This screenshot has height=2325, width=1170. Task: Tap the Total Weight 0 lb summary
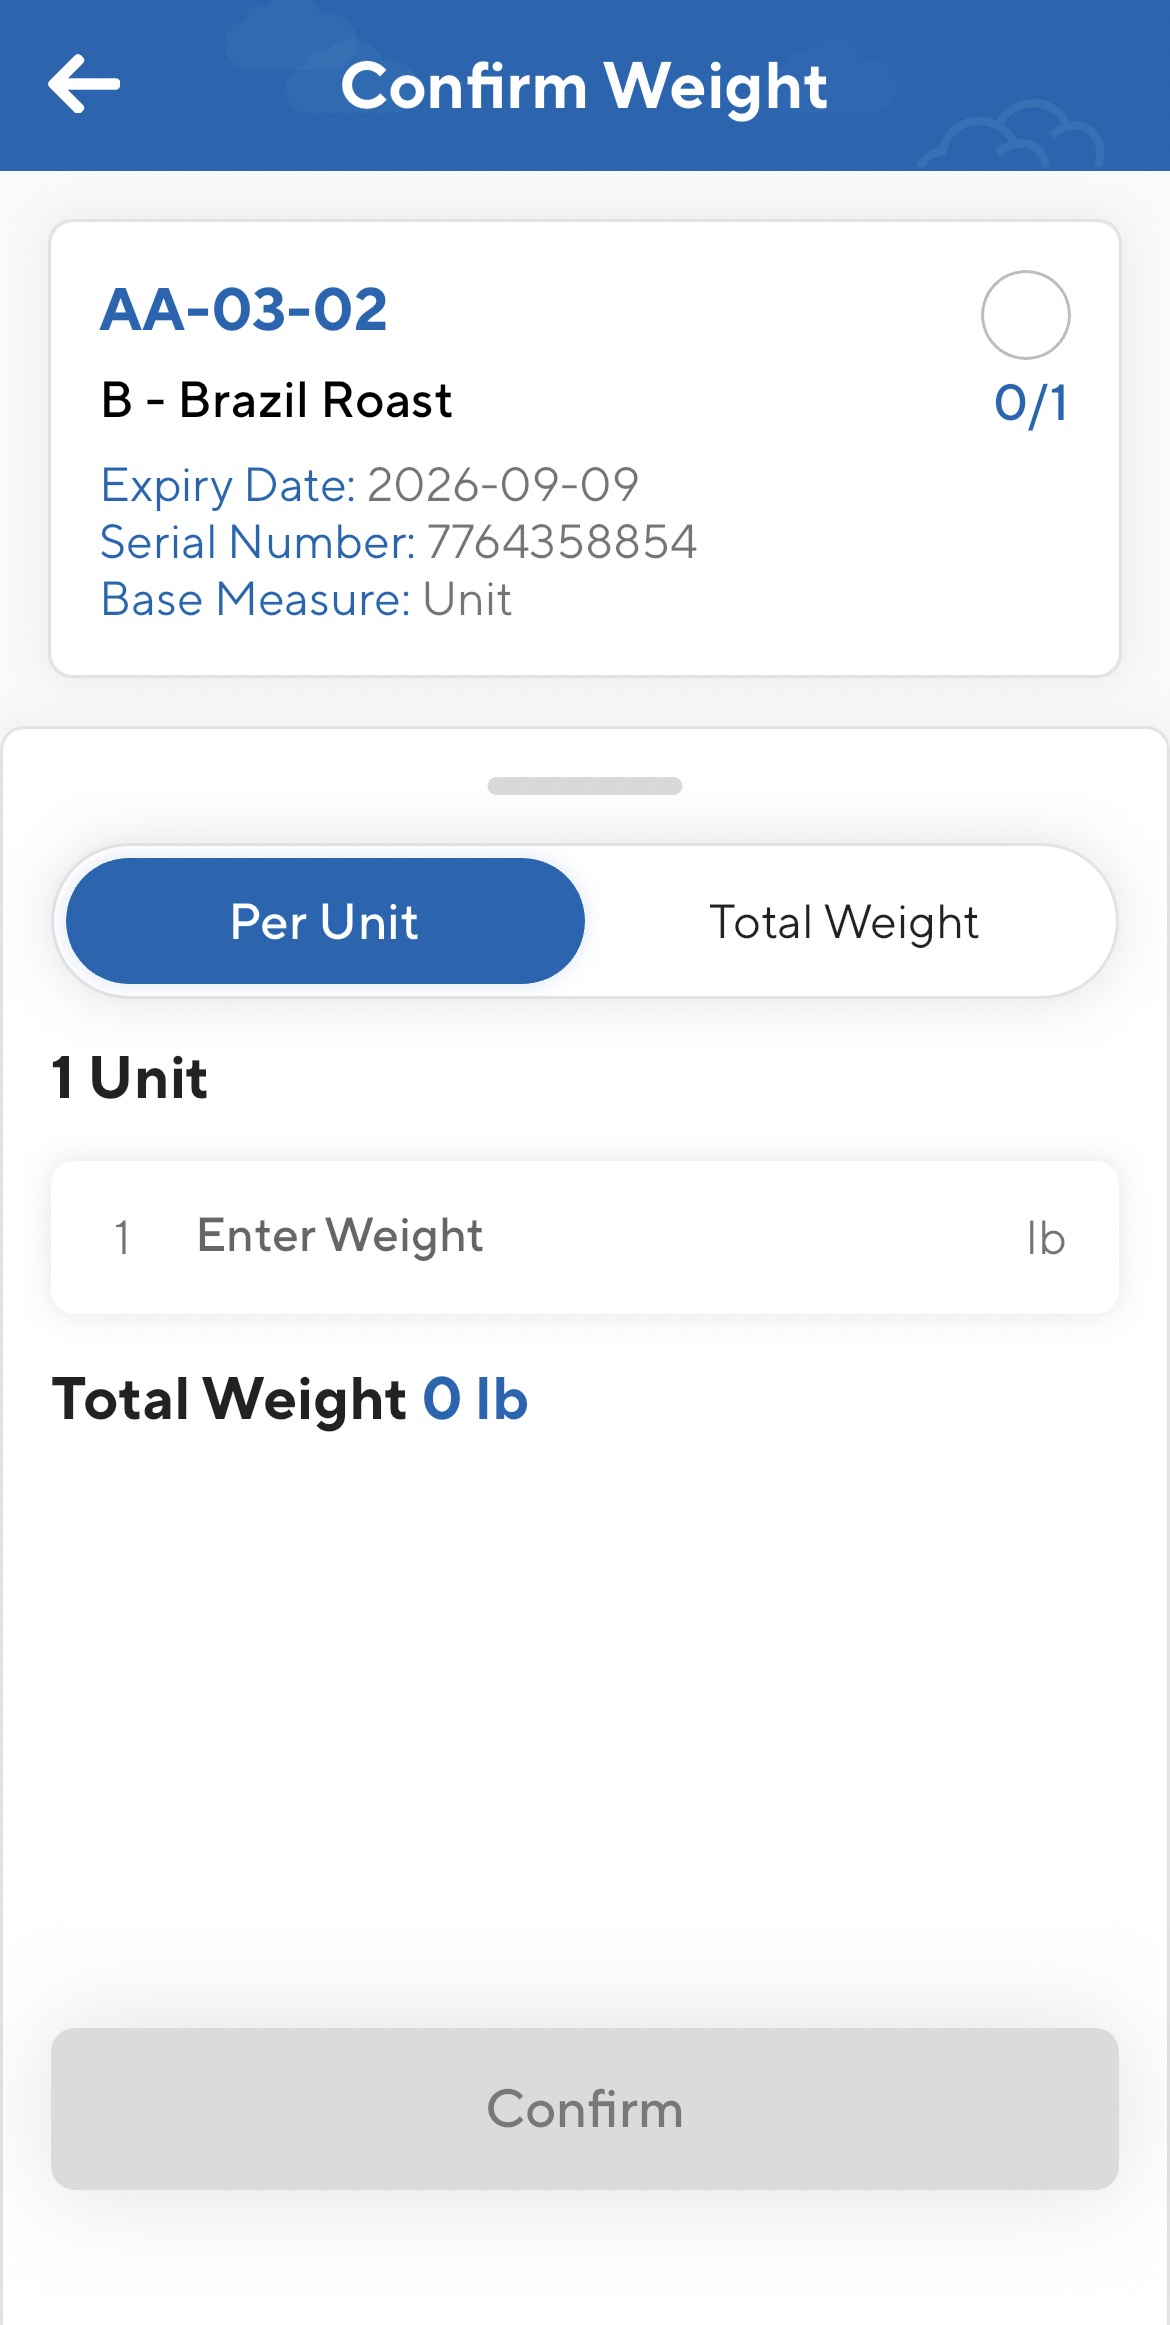point(289,1398)
